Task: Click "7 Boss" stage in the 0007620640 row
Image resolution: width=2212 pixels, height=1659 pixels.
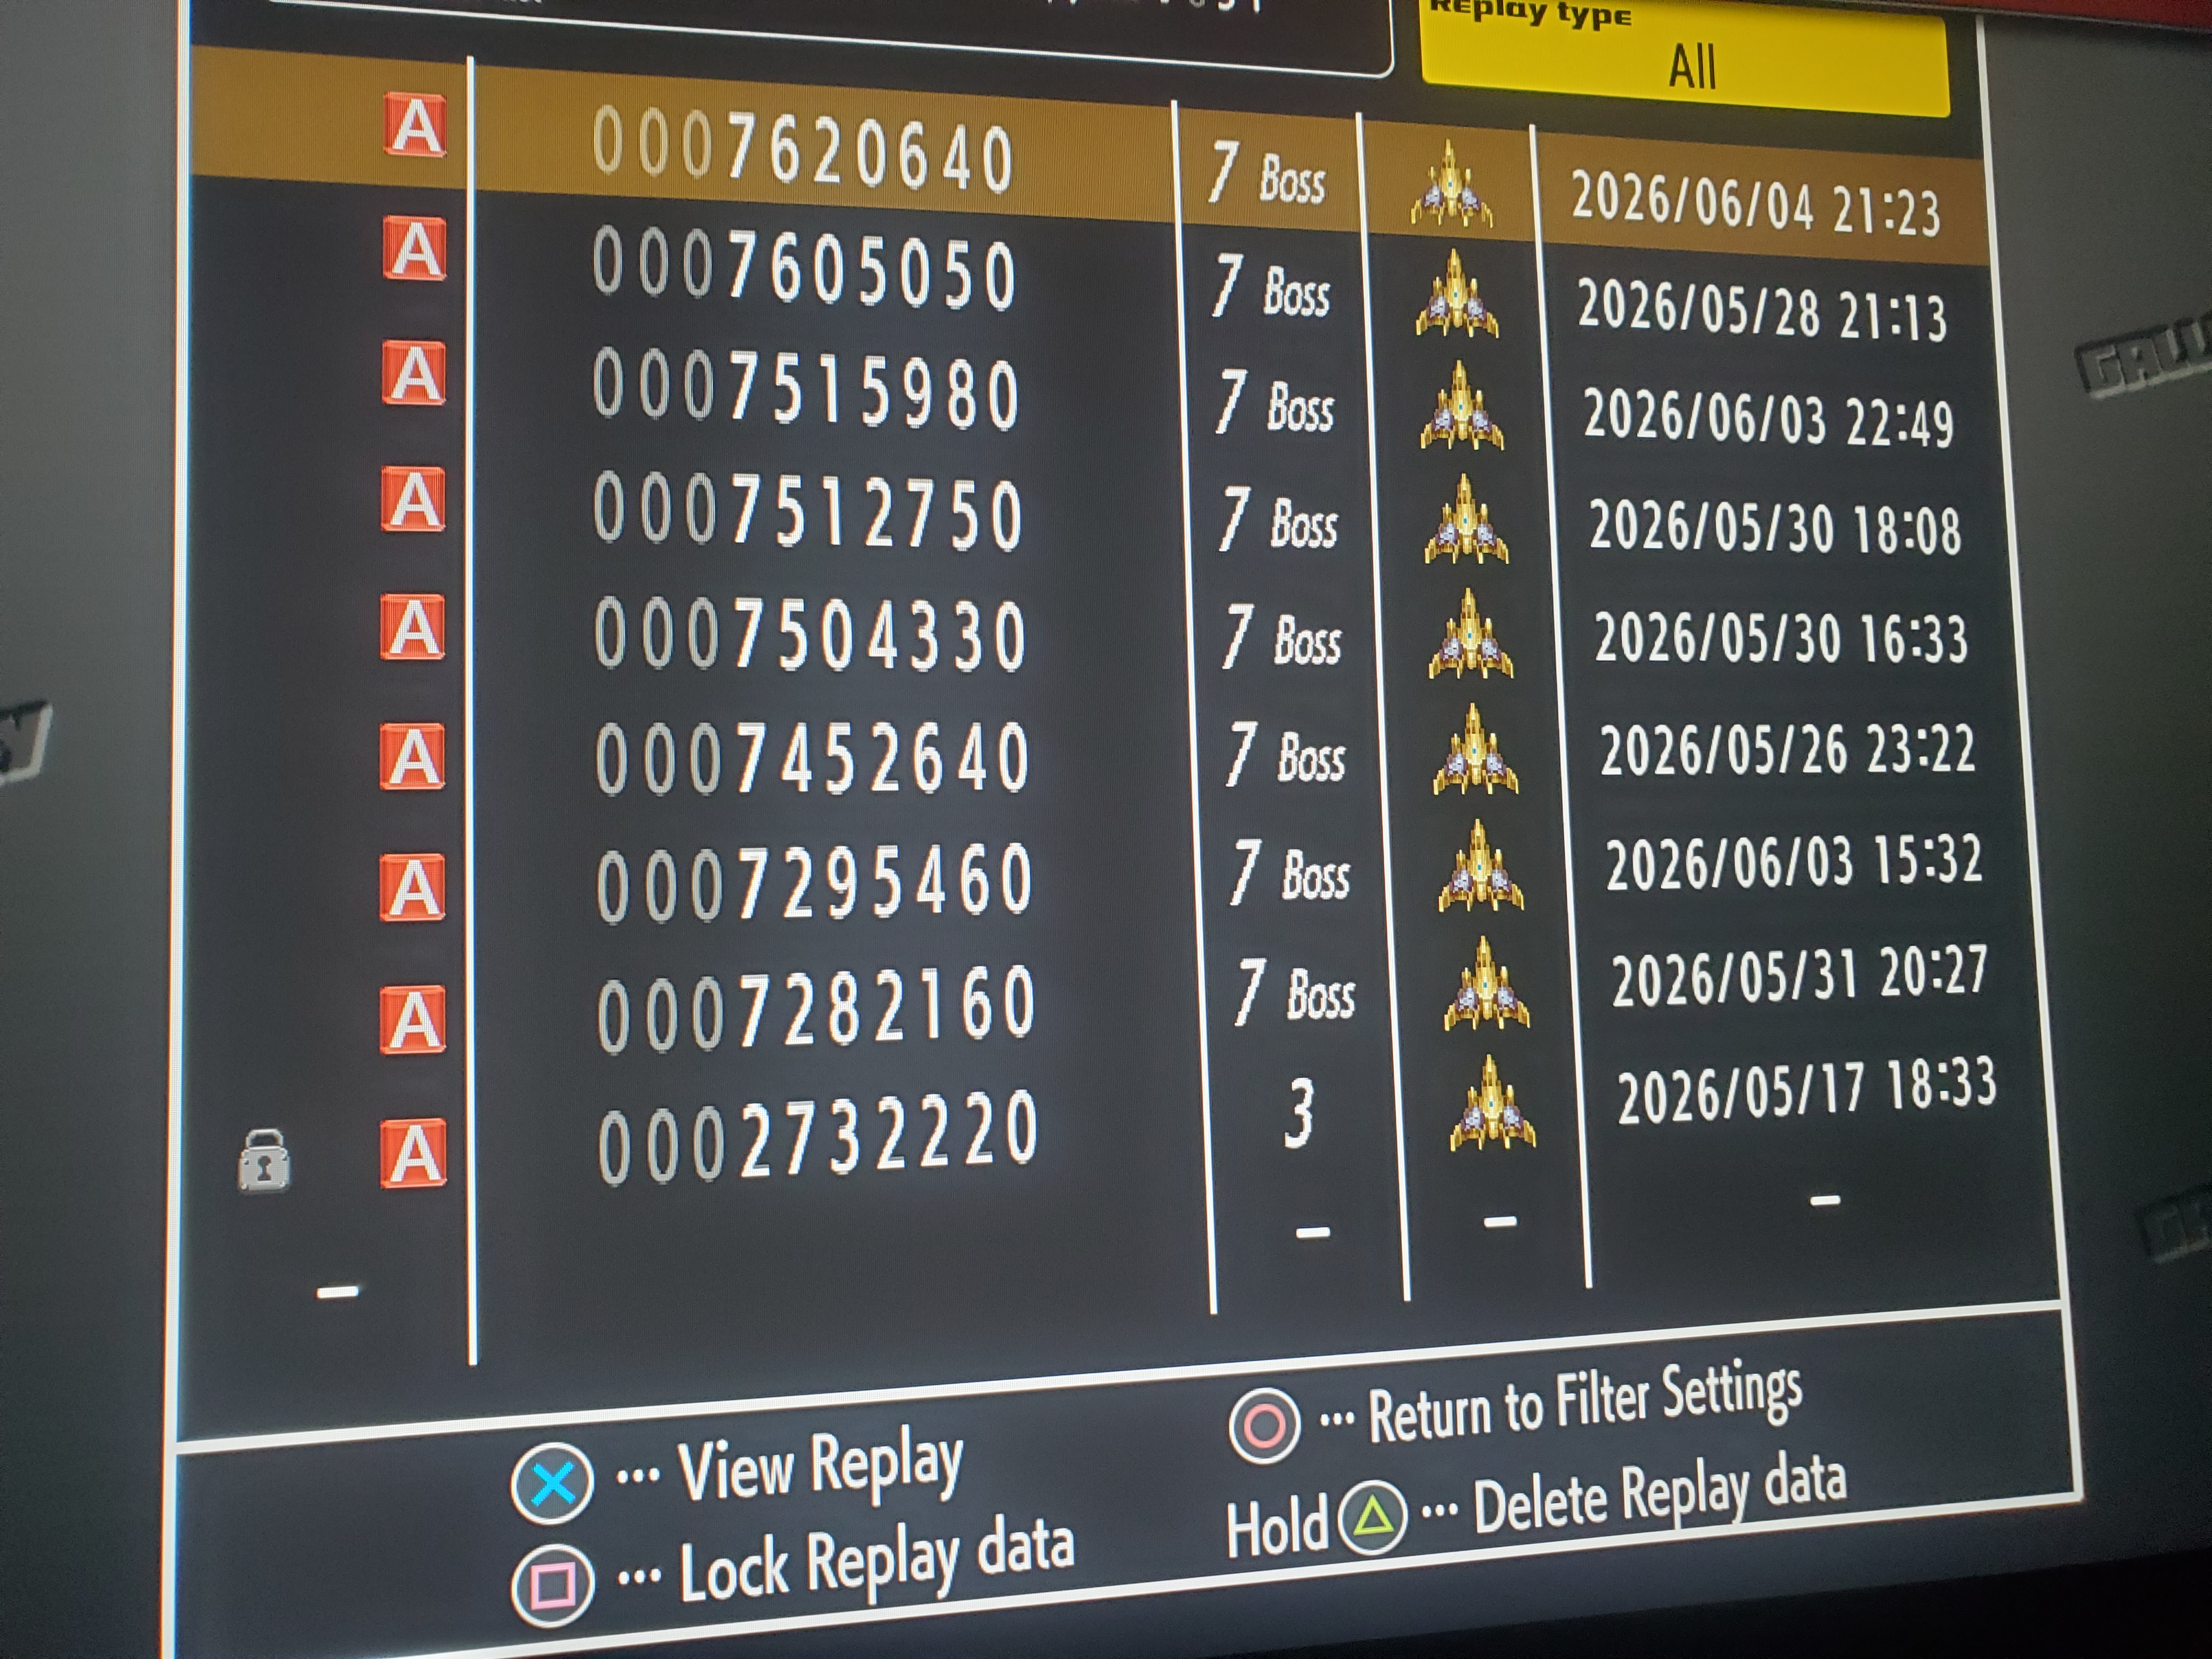Action: pos(1267,174)
